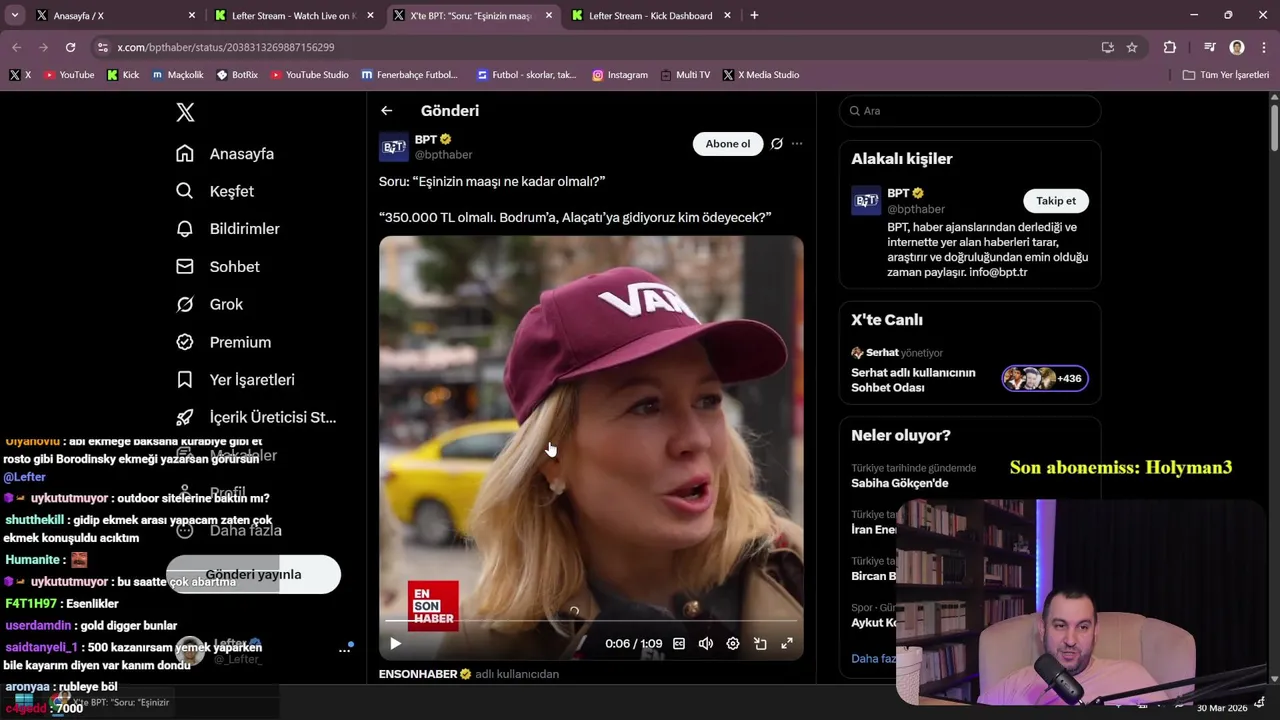1280x720 pixels.
Task: Open Chrome three-dot menu
Action: point(1262,47)
